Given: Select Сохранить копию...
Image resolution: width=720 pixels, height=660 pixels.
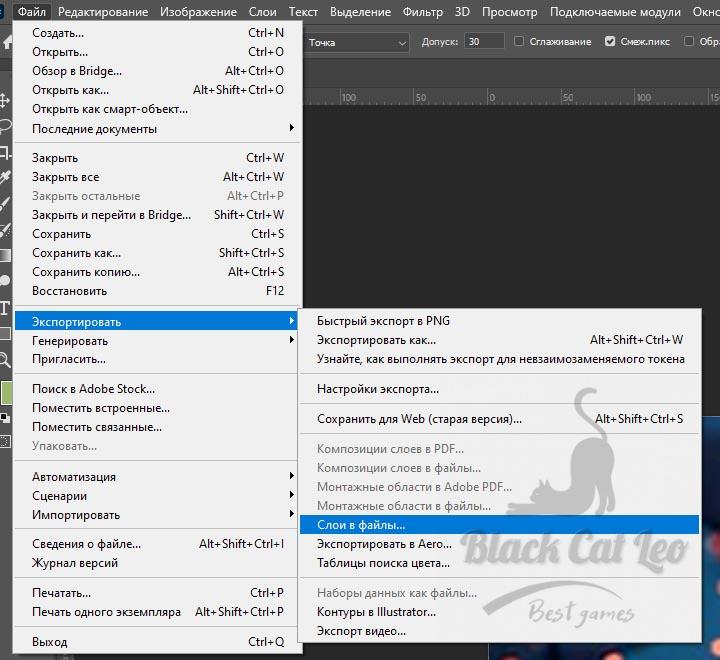Looking at the screenshot, I should 157,272.
